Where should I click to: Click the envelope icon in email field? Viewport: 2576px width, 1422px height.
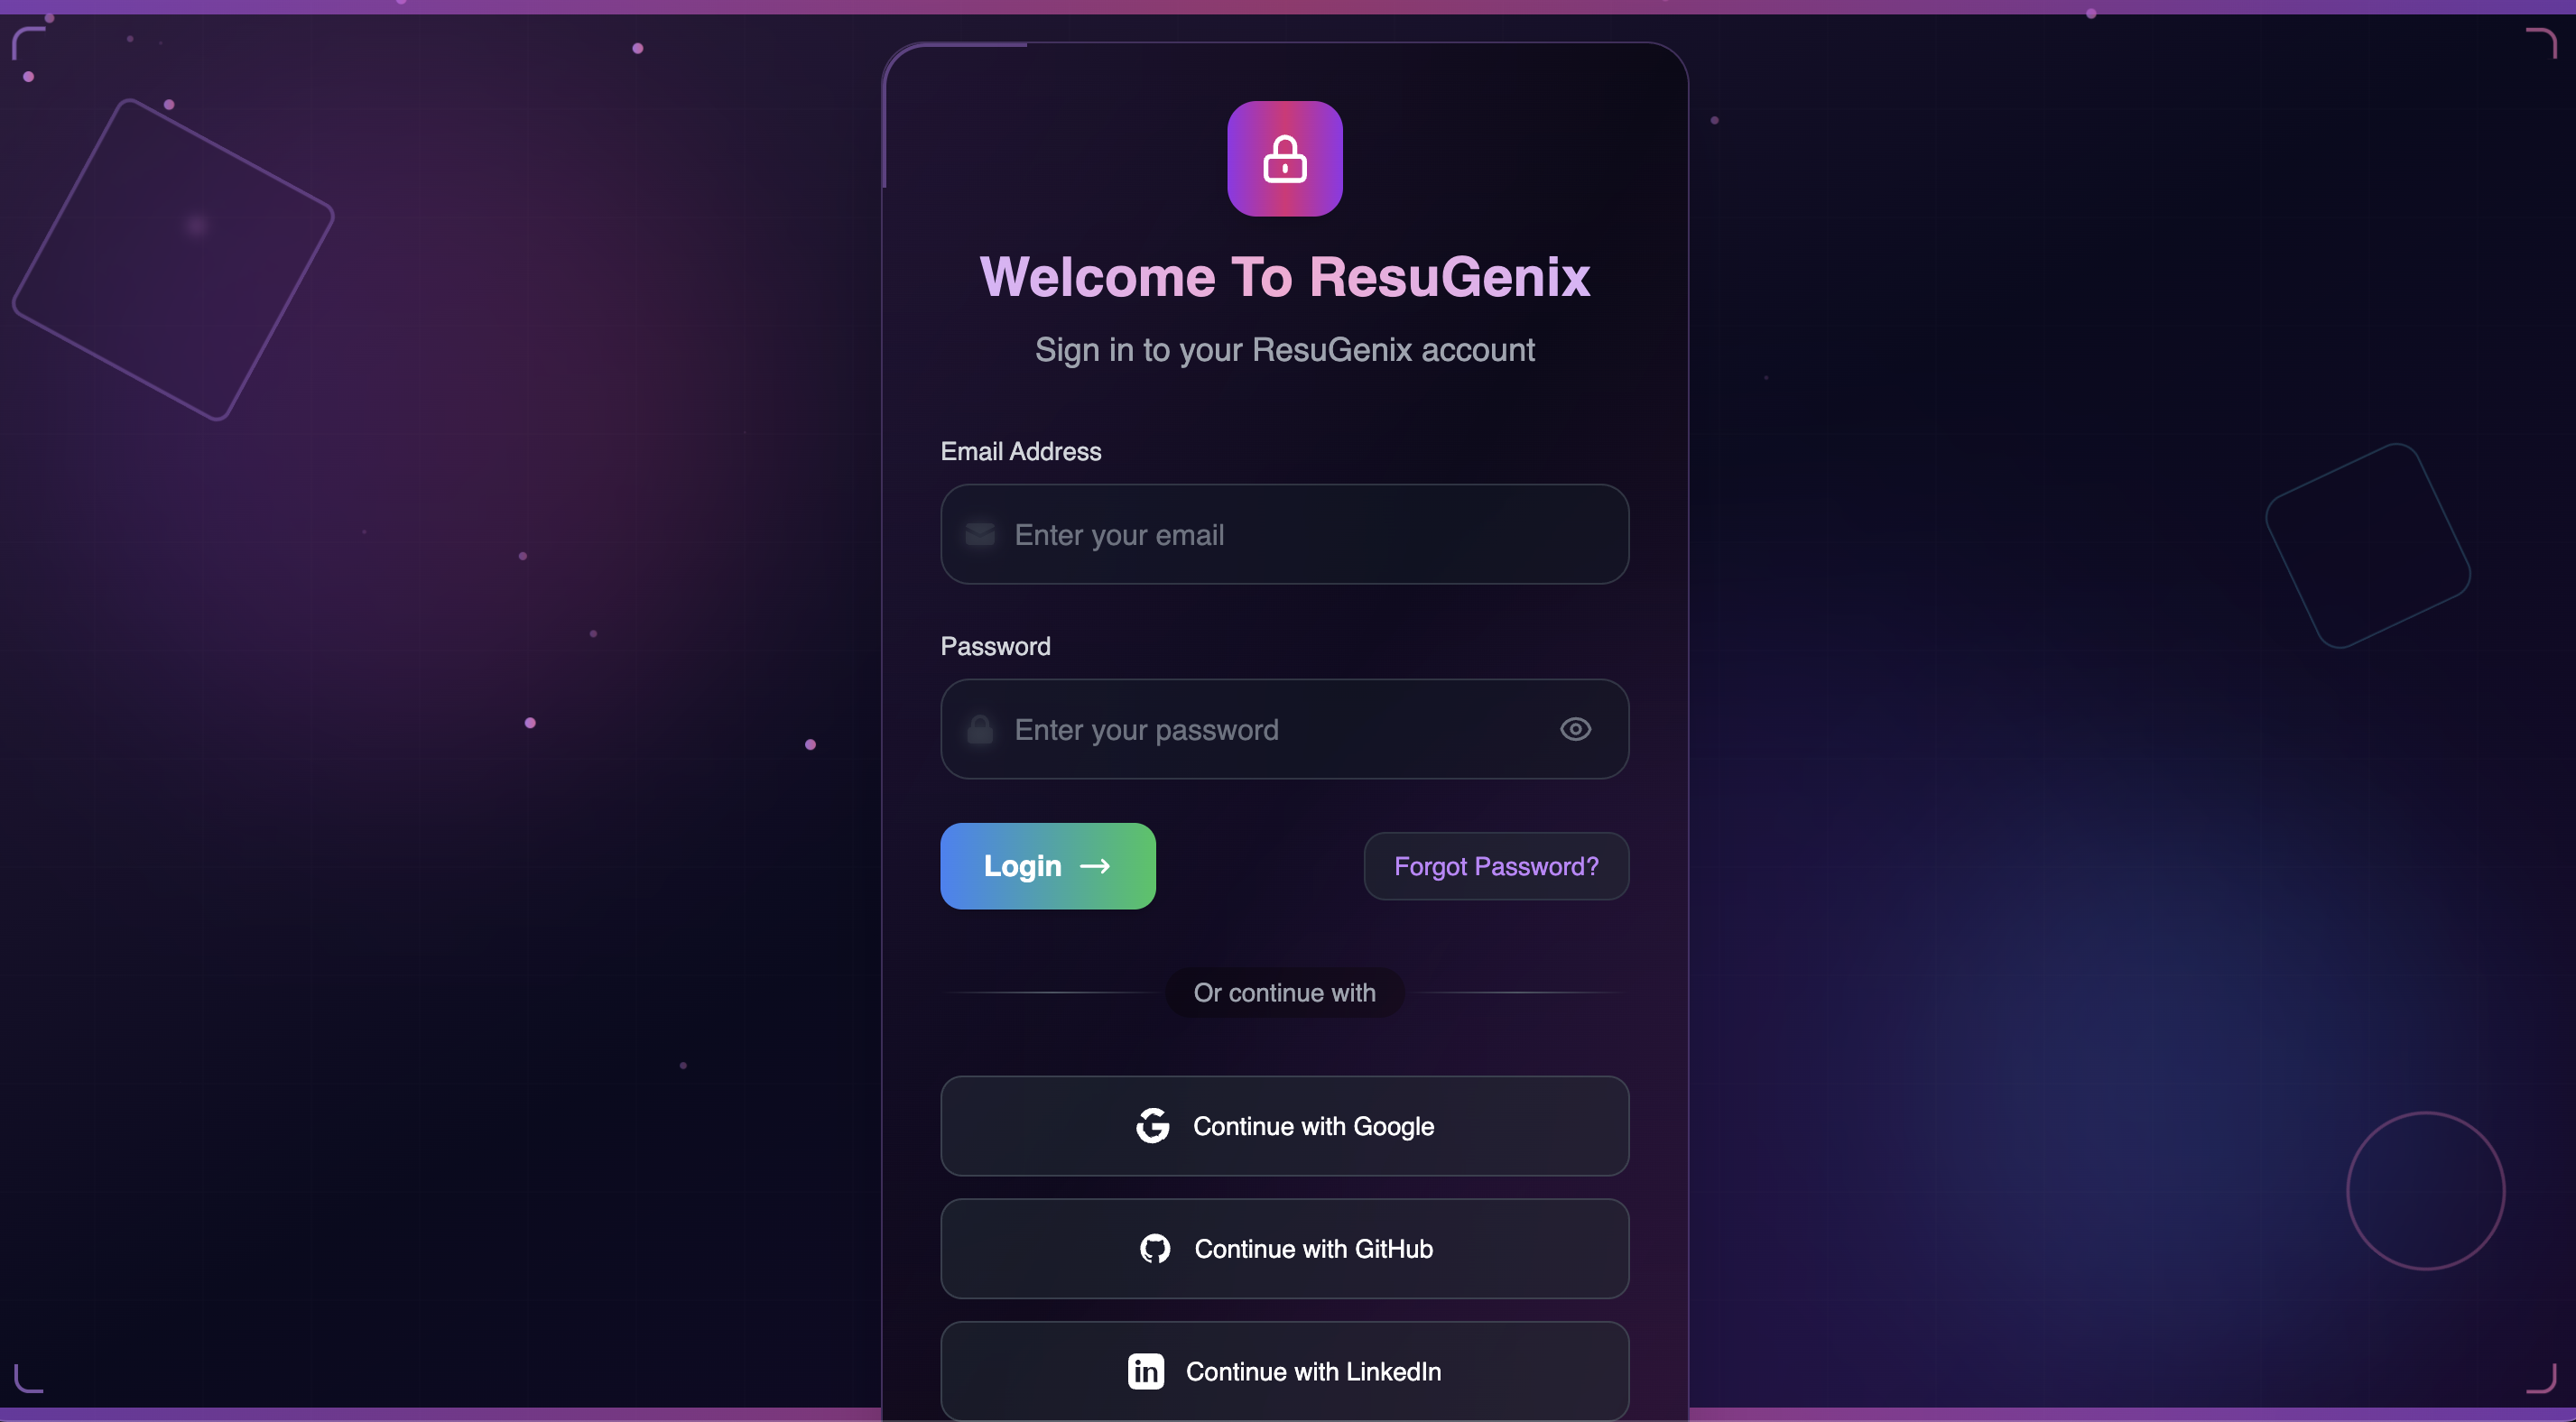pos(979,534)
